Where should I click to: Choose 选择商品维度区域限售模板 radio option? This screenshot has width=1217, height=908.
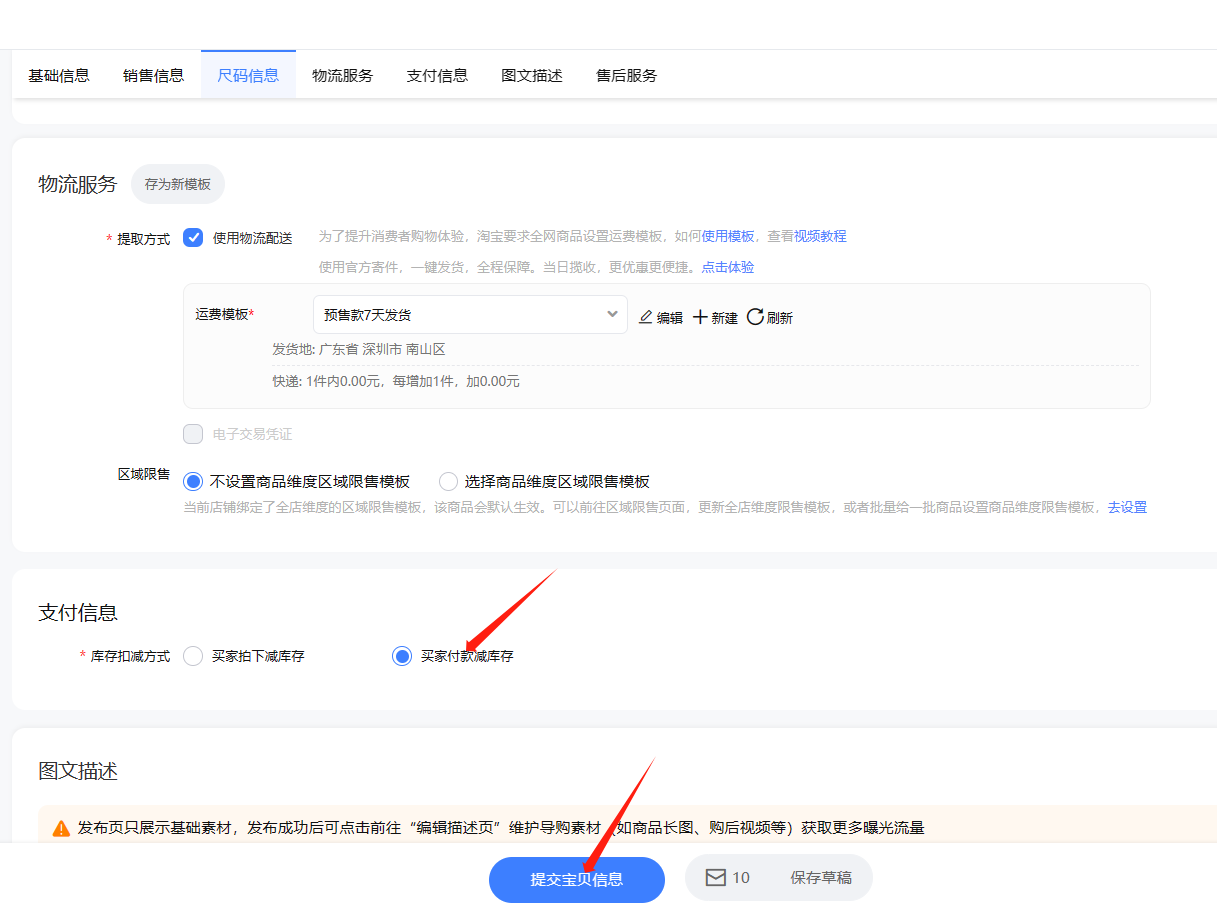click(448, 481)
